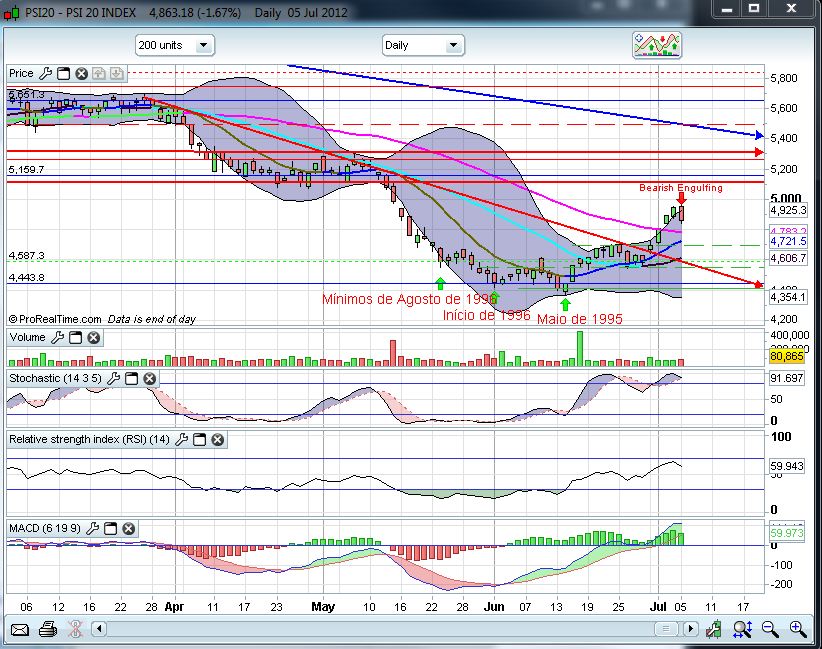Send chart by email envelope icon
Viewport: 822px width, 649px height.
tap(19, 629)
